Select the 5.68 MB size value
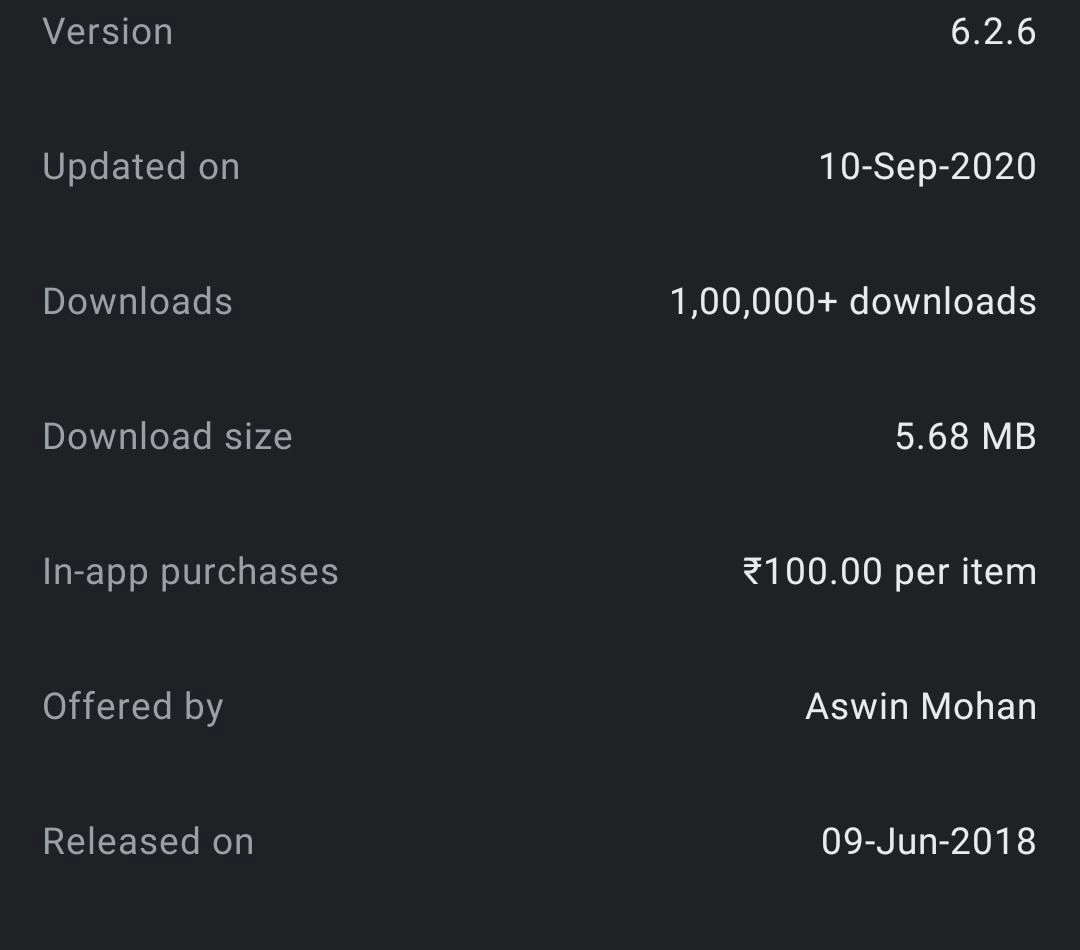This screenshot has width=1080, height=950. pyautogui.click(x=965, y=437)
